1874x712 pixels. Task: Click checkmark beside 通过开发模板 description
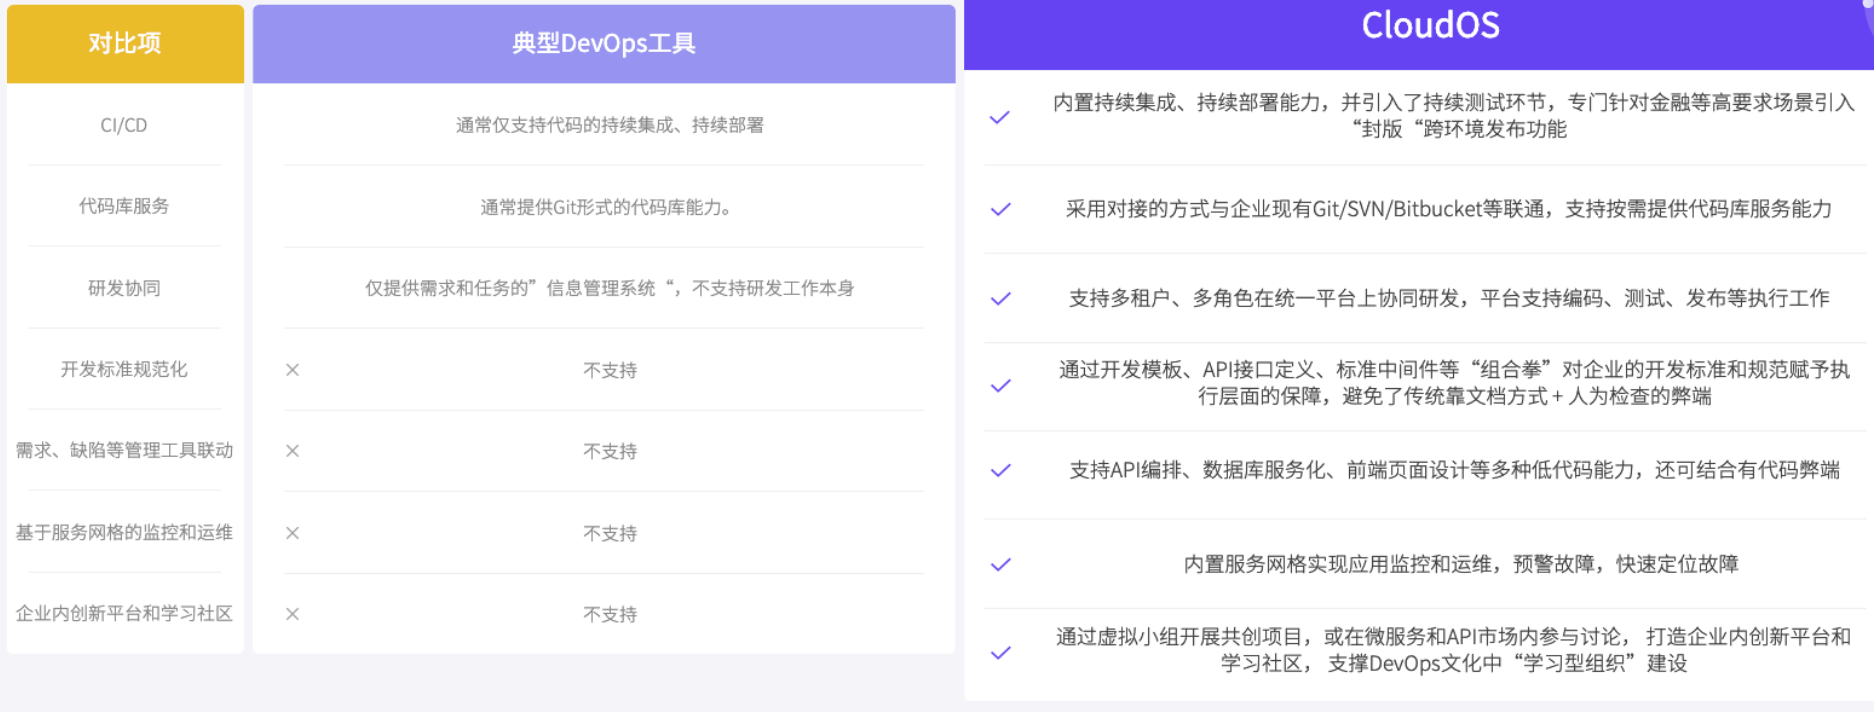[1000, 385]
